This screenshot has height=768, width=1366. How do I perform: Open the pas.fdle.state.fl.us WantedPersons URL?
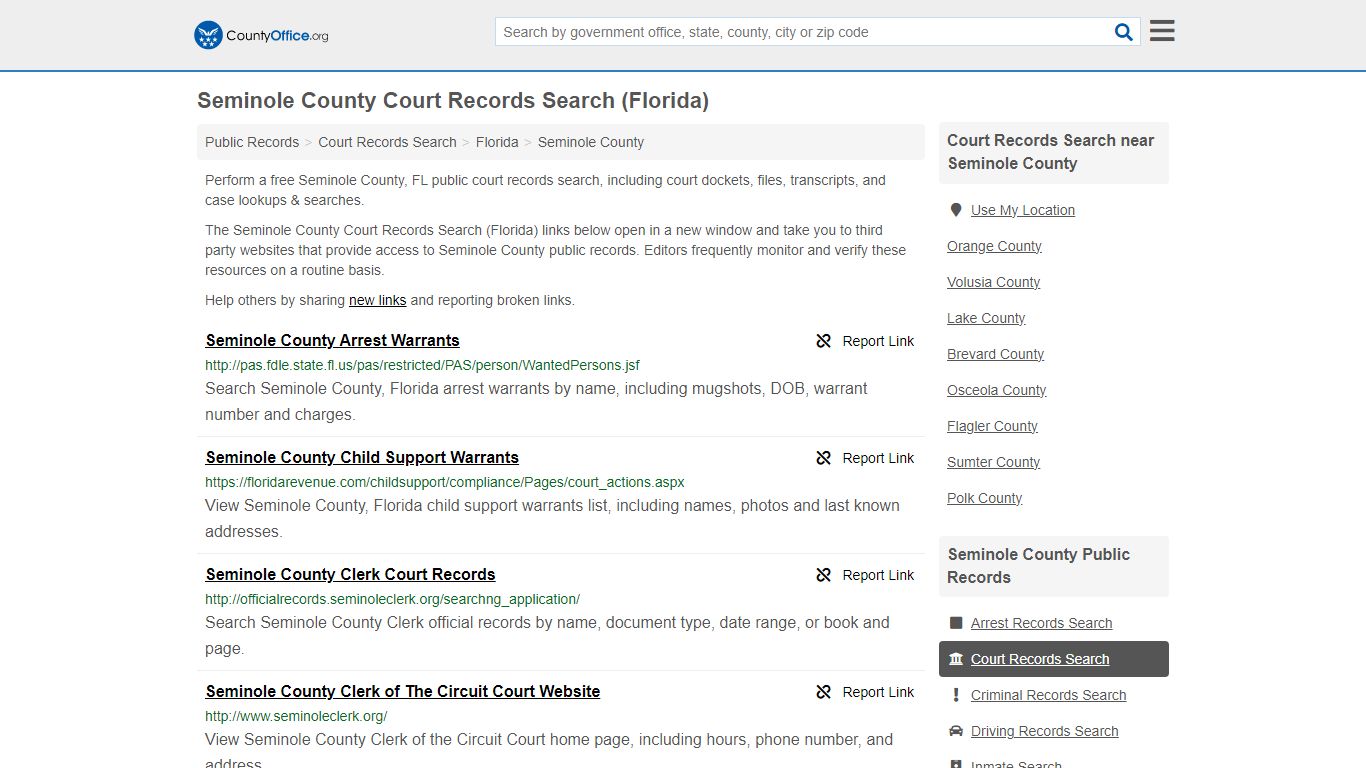[422, 365]
